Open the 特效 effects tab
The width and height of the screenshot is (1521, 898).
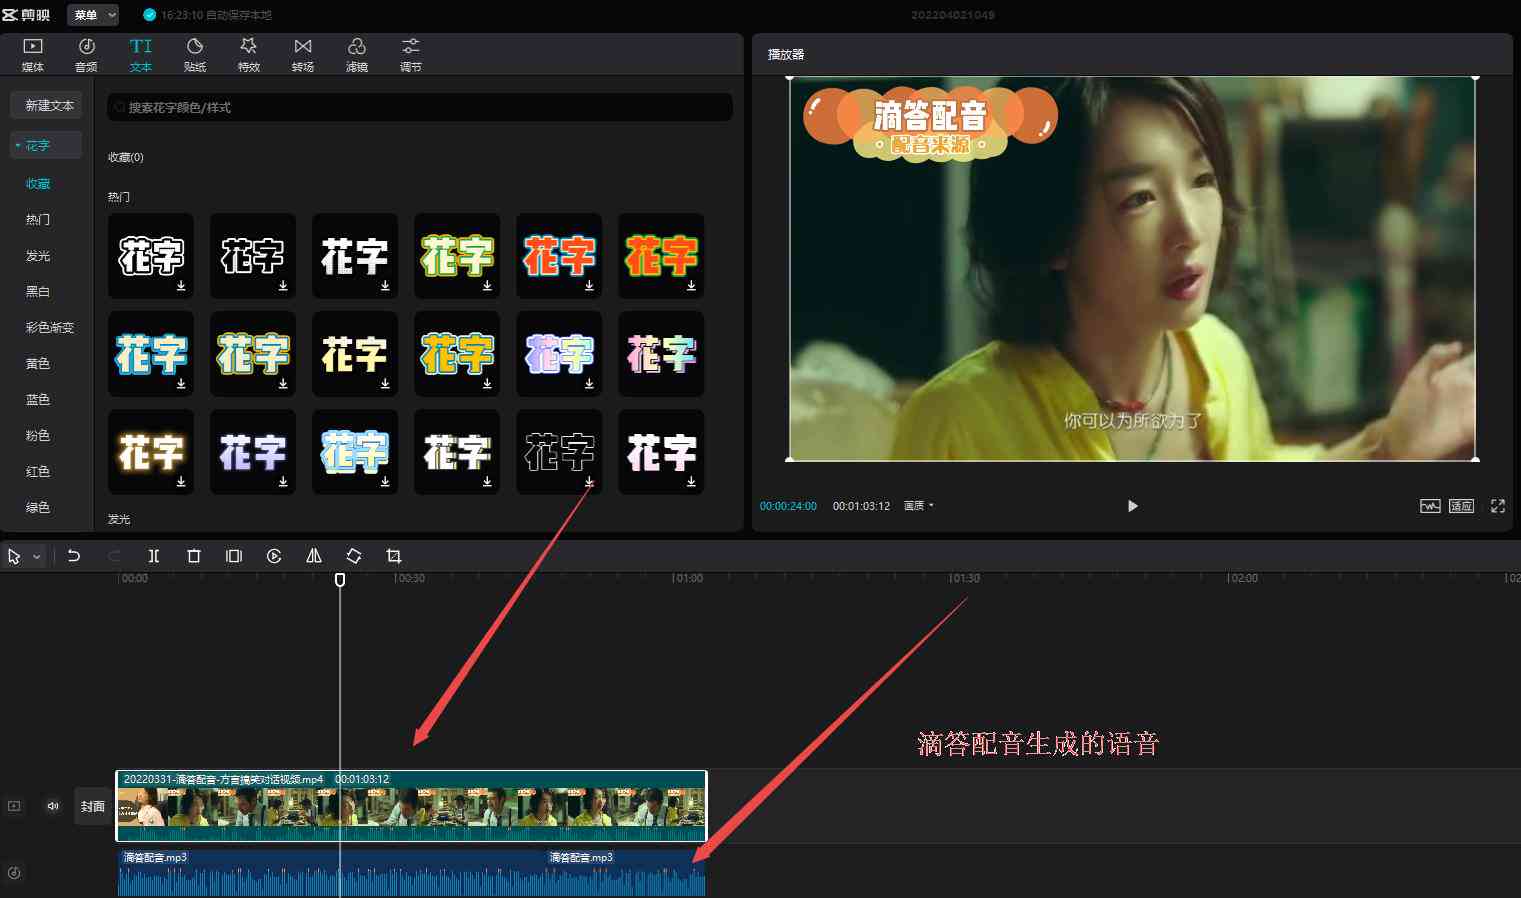click(249, 55)
